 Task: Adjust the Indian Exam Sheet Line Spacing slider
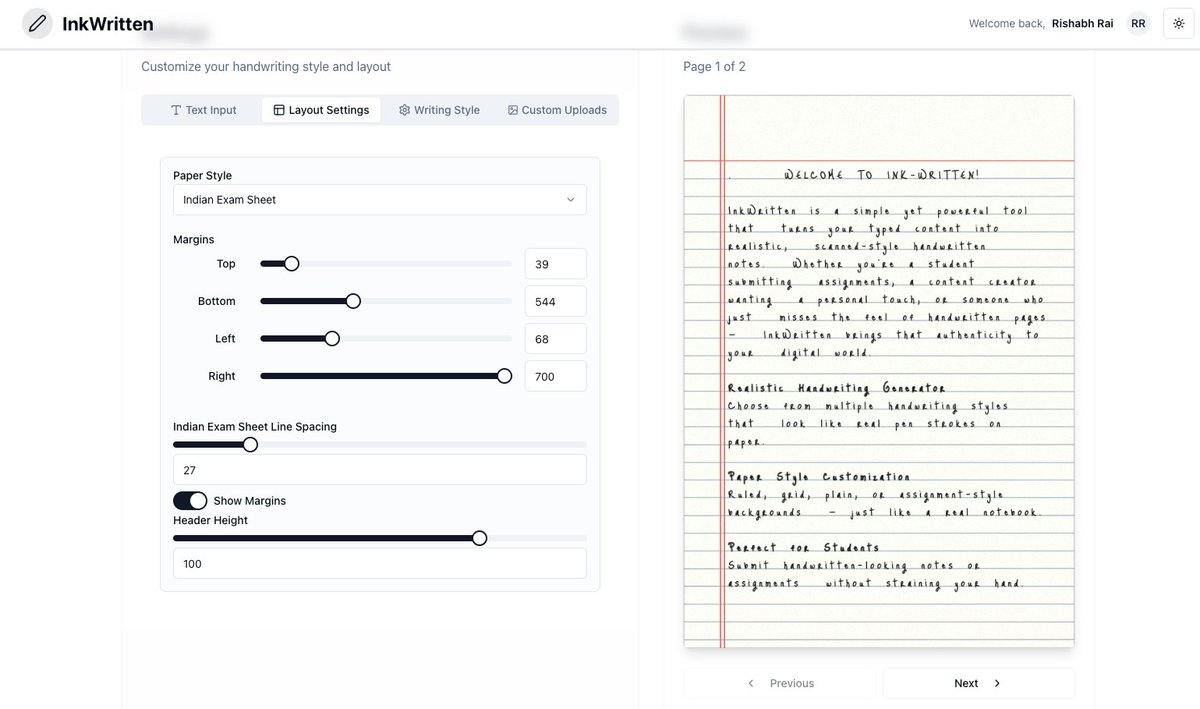click(x=250, y=444)
